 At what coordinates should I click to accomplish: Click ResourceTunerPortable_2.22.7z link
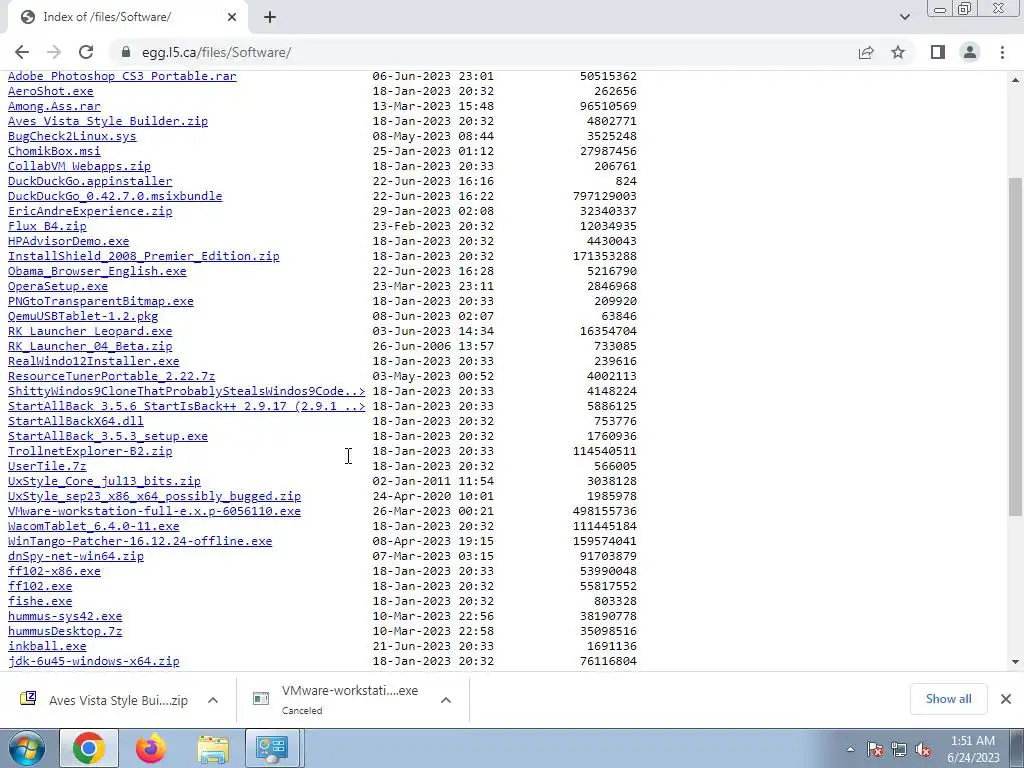tap(112, 377)
